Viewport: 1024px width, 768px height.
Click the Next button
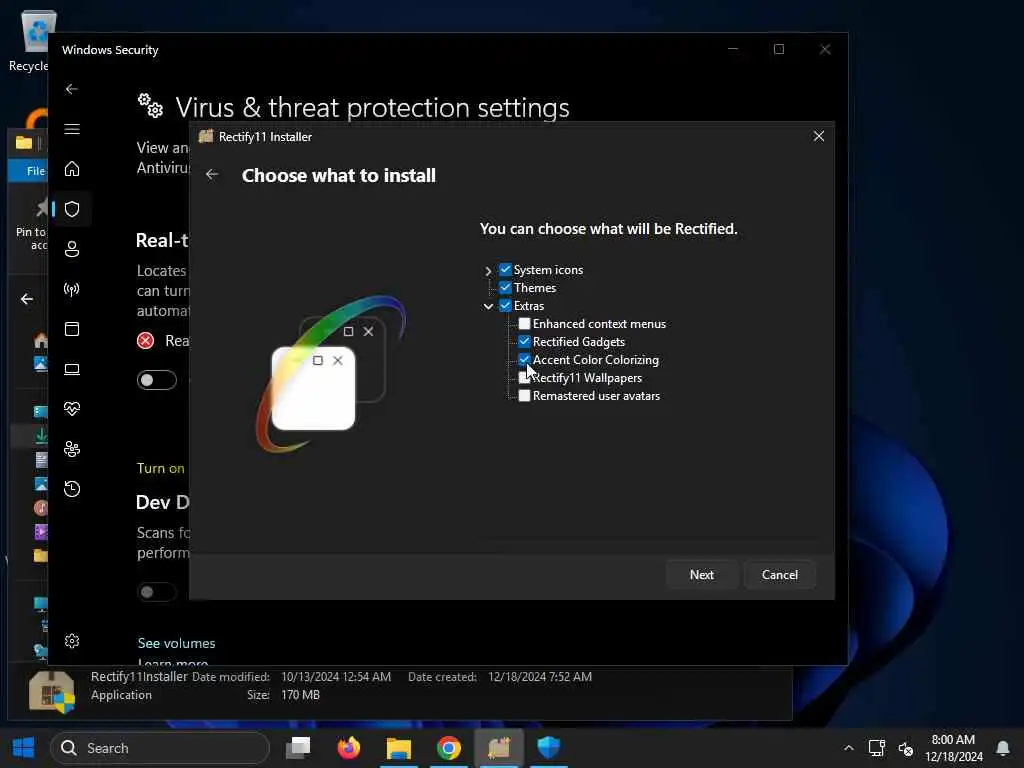(x=701, y=575)
